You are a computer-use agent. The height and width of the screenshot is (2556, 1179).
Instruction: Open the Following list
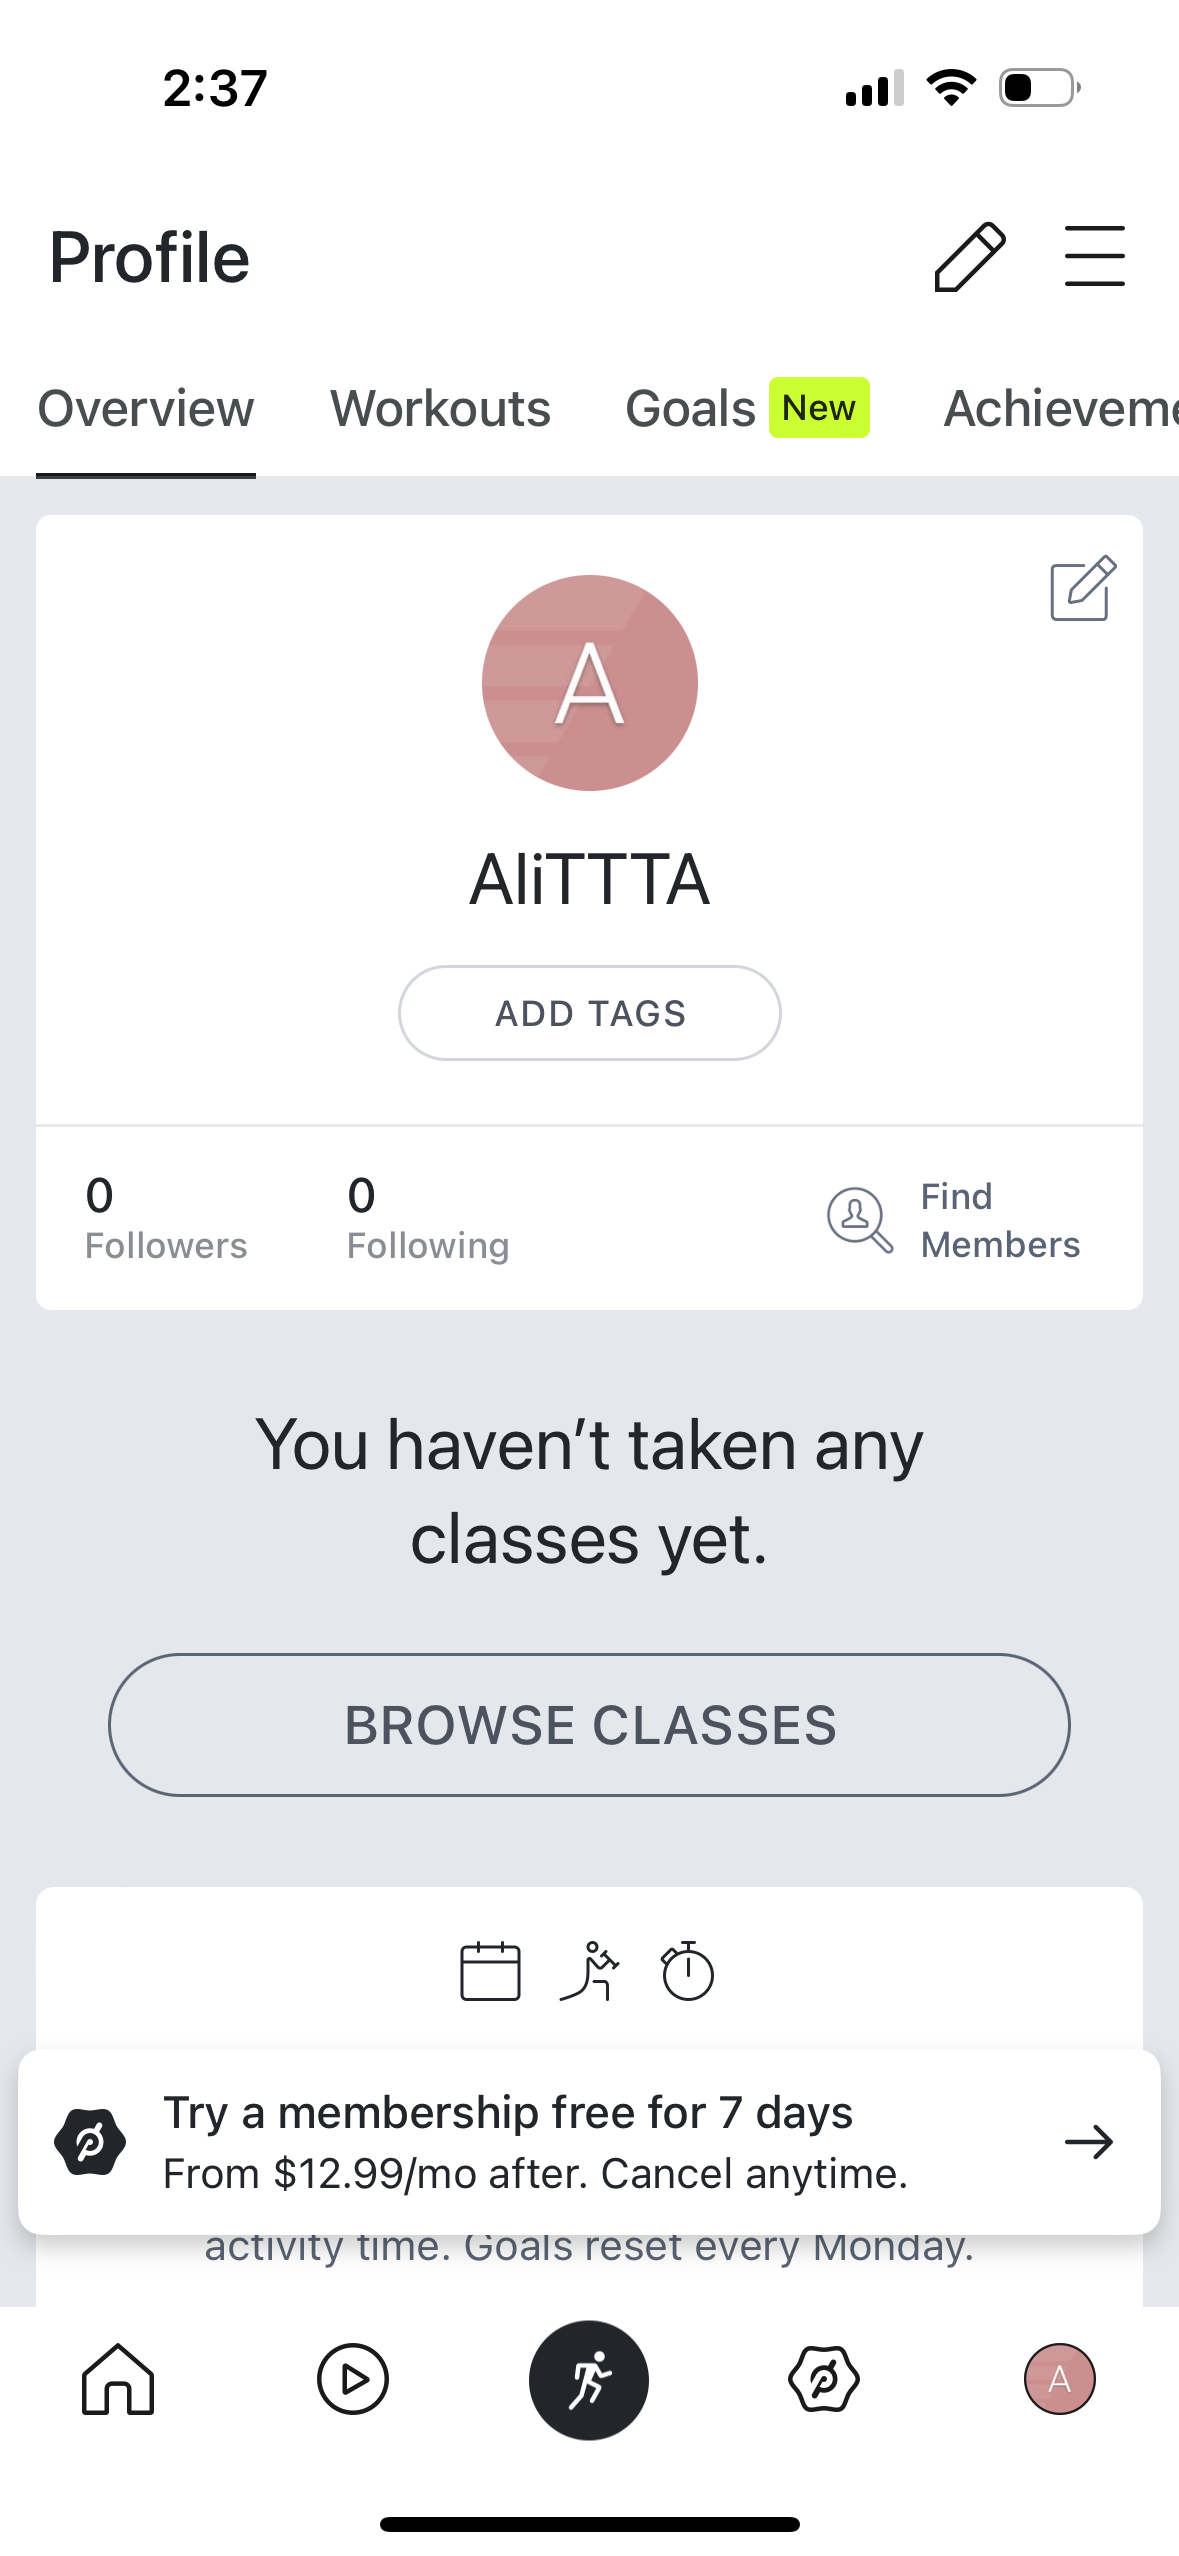coord(428,1219)
